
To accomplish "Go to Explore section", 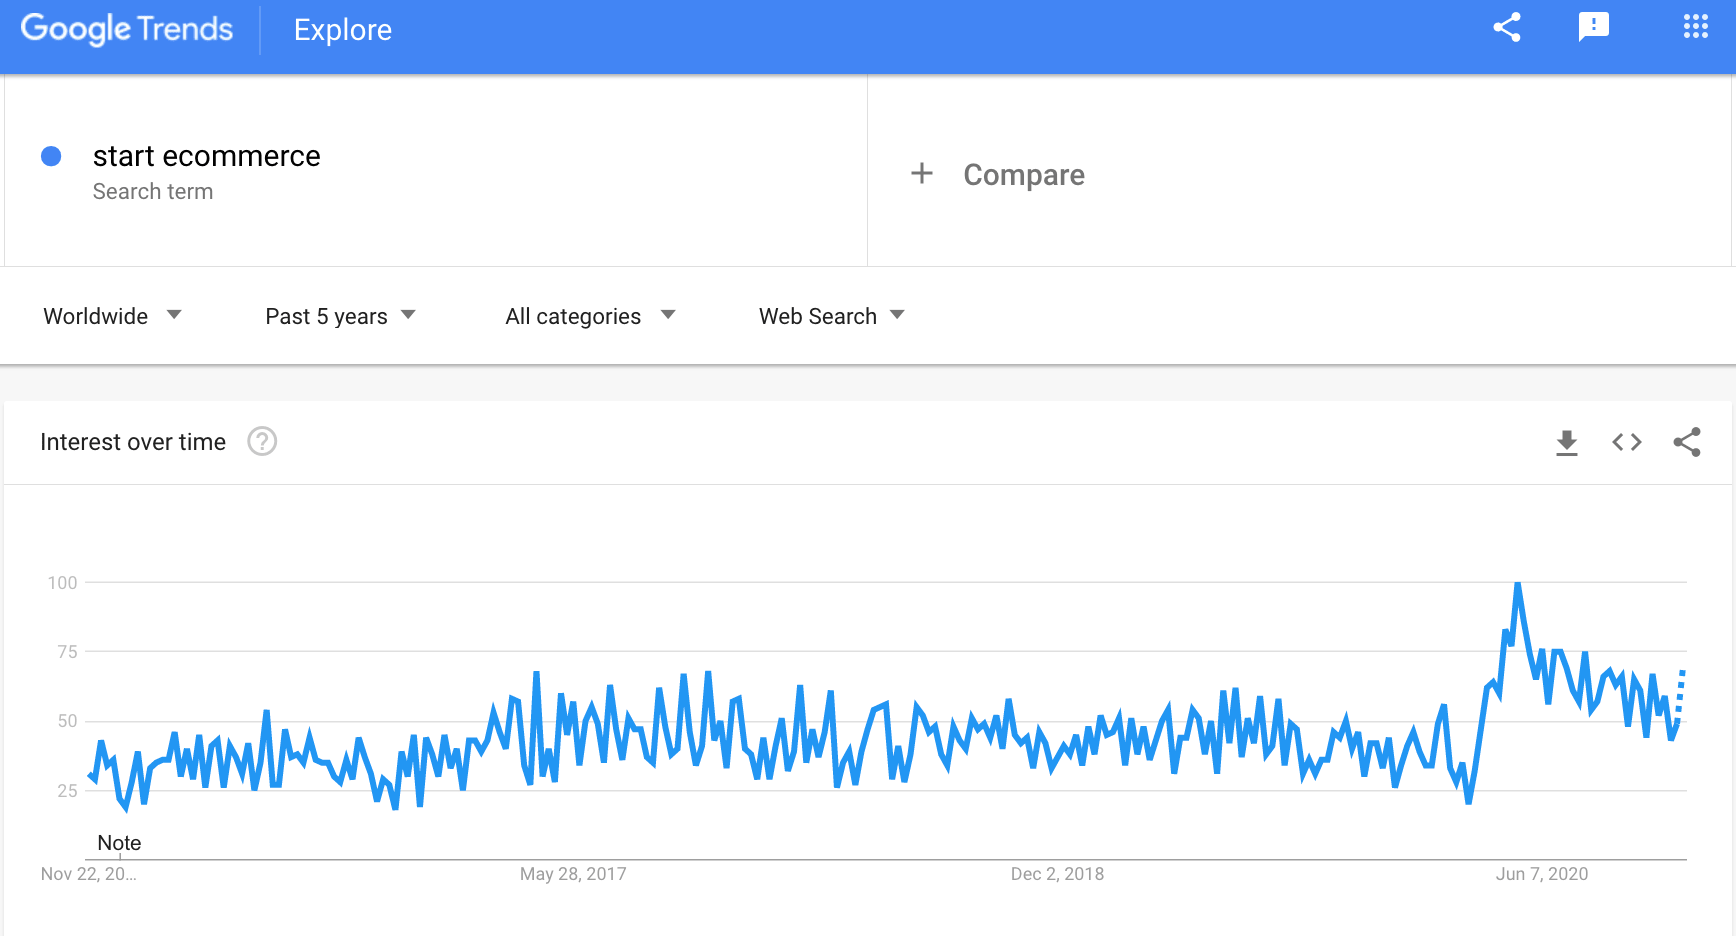I will 343,30.
